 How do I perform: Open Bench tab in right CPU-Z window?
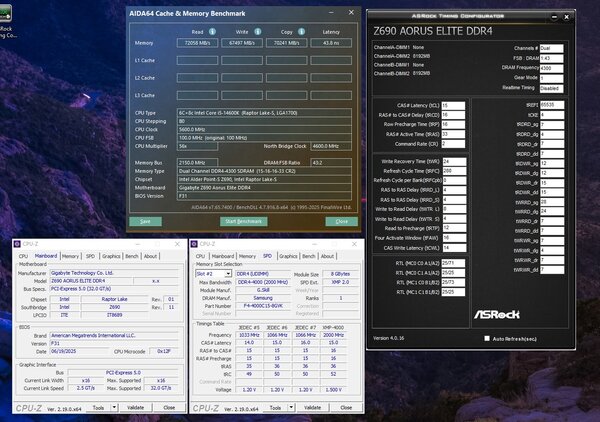click(308, 256)
